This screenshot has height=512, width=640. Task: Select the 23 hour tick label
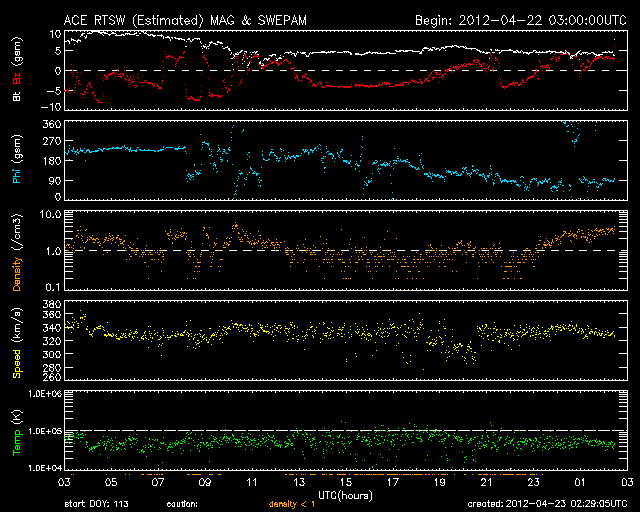coord(533,482)
